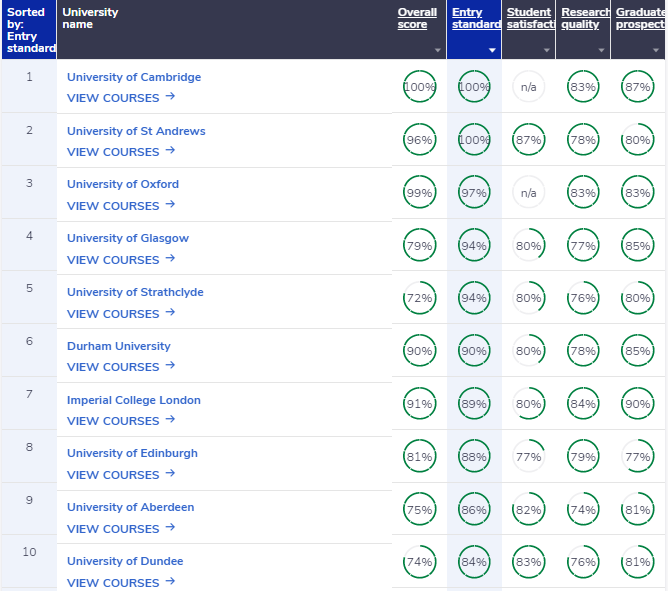Open University of Aberdeen link

point(130,507)
